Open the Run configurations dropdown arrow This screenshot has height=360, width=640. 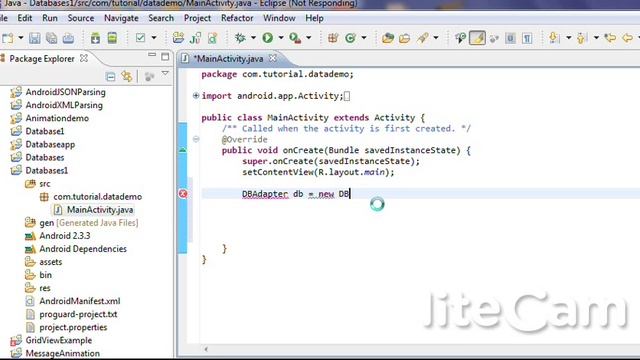coord(281,38)
